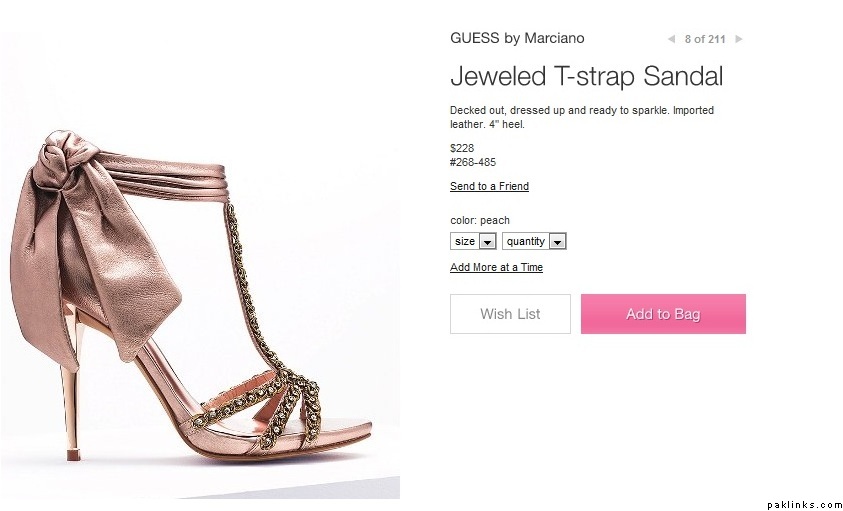This screenshot has height=511, width=843.
Task: Click the arrow button on quantity selector
Action: (558, 241)
